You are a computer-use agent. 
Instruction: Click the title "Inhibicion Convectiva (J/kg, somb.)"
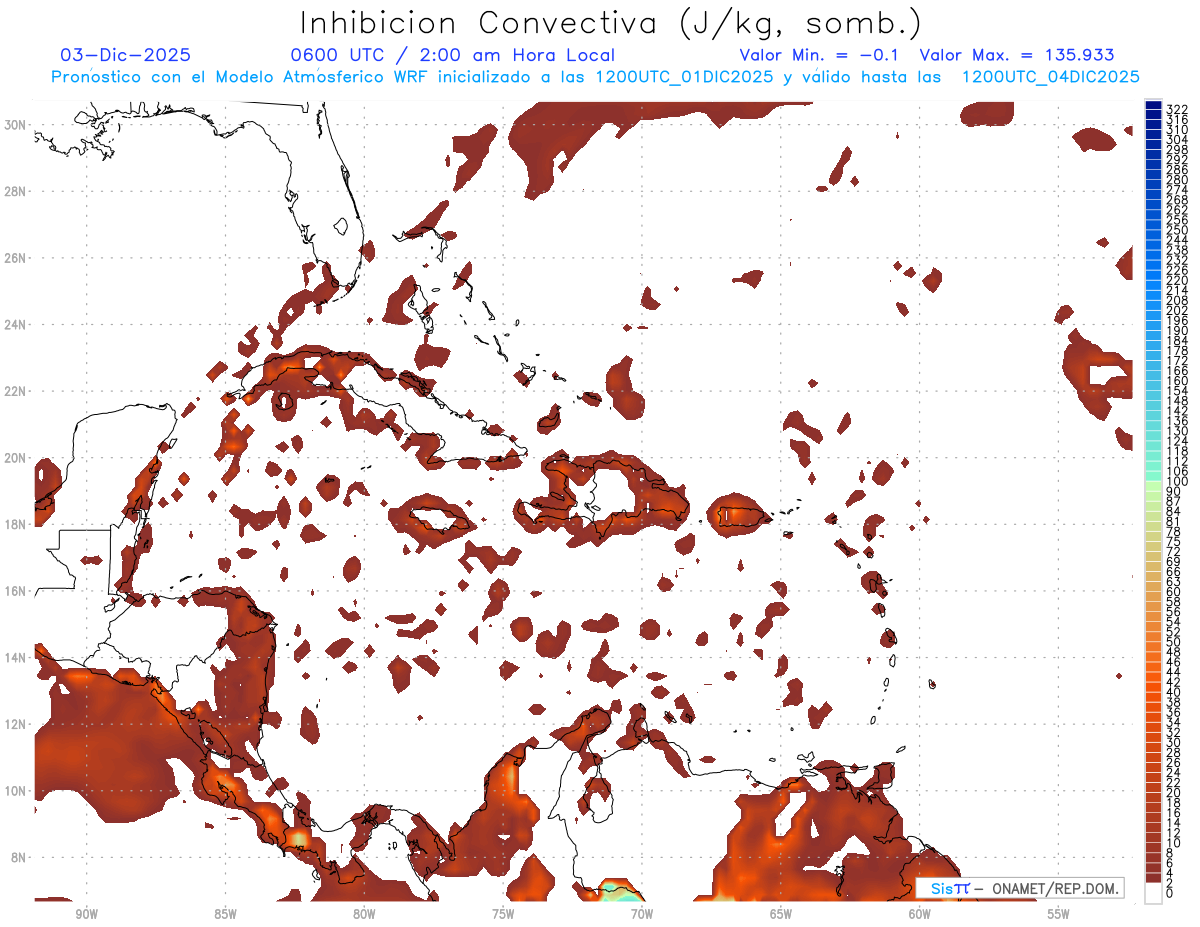pos(611,23)
